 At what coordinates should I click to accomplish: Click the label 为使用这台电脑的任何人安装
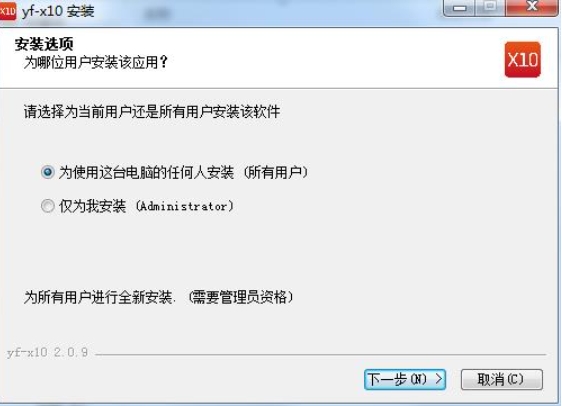tap(146, 172)
